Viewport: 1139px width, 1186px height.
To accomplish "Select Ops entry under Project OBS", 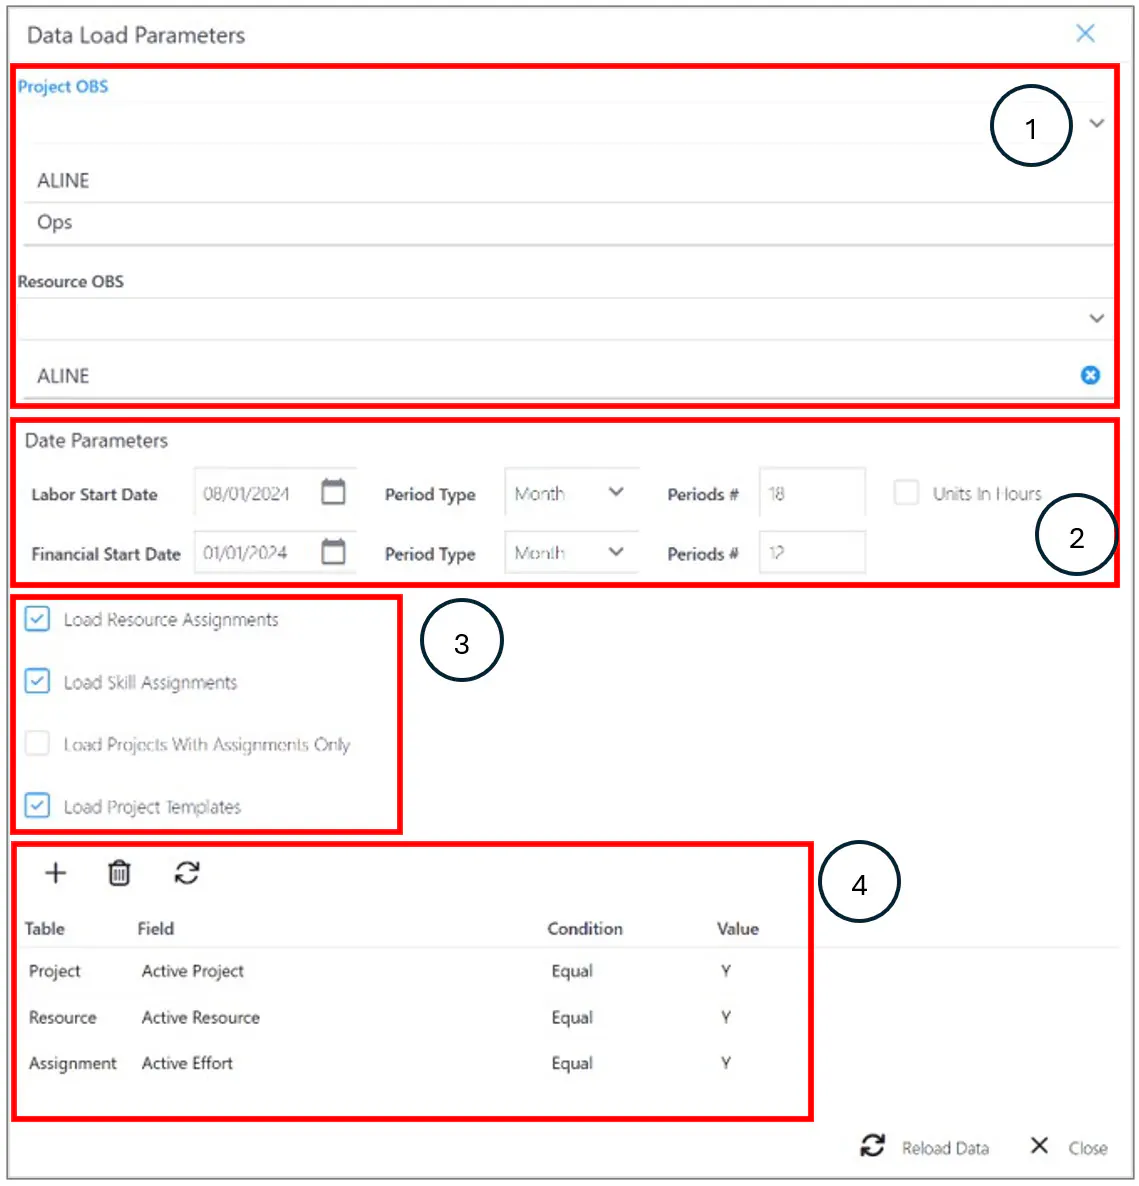I will tap(567, 222).
